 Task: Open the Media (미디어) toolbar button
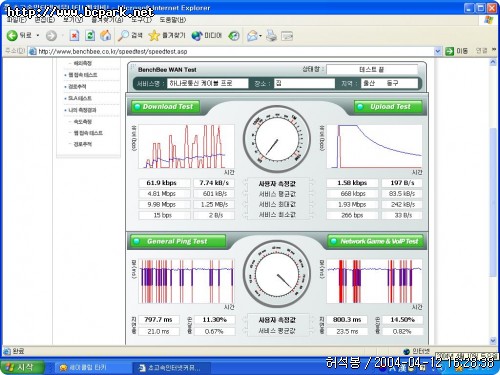(206, 36)
